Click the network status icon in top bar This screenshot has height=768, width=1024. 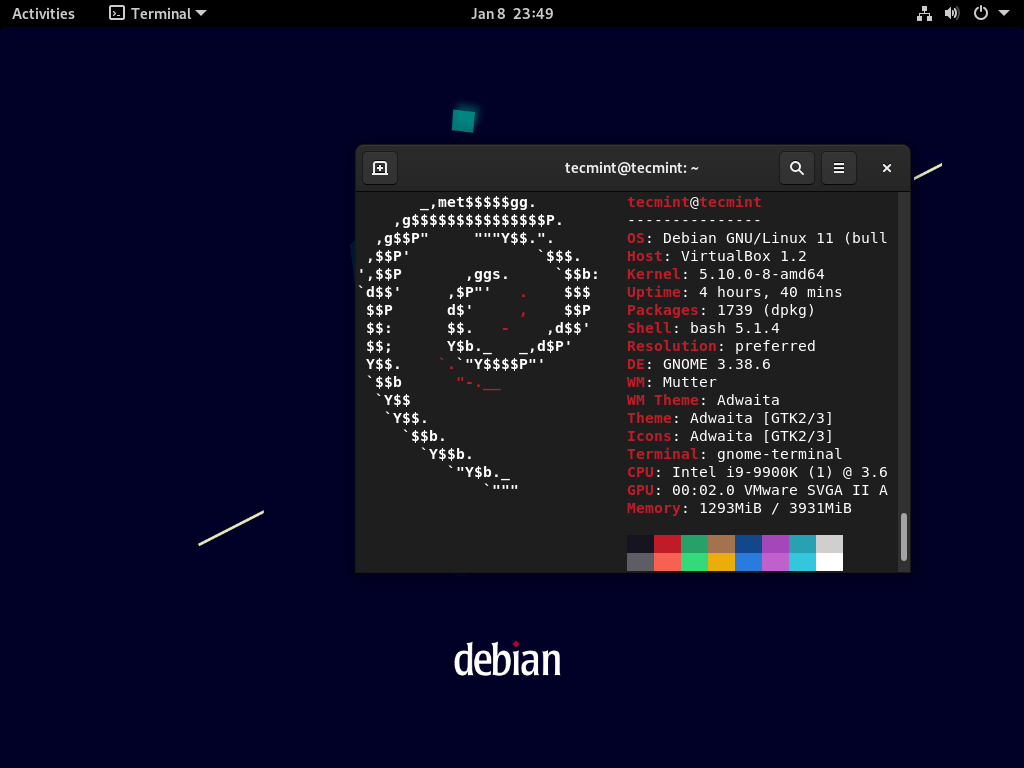[924, 13]
